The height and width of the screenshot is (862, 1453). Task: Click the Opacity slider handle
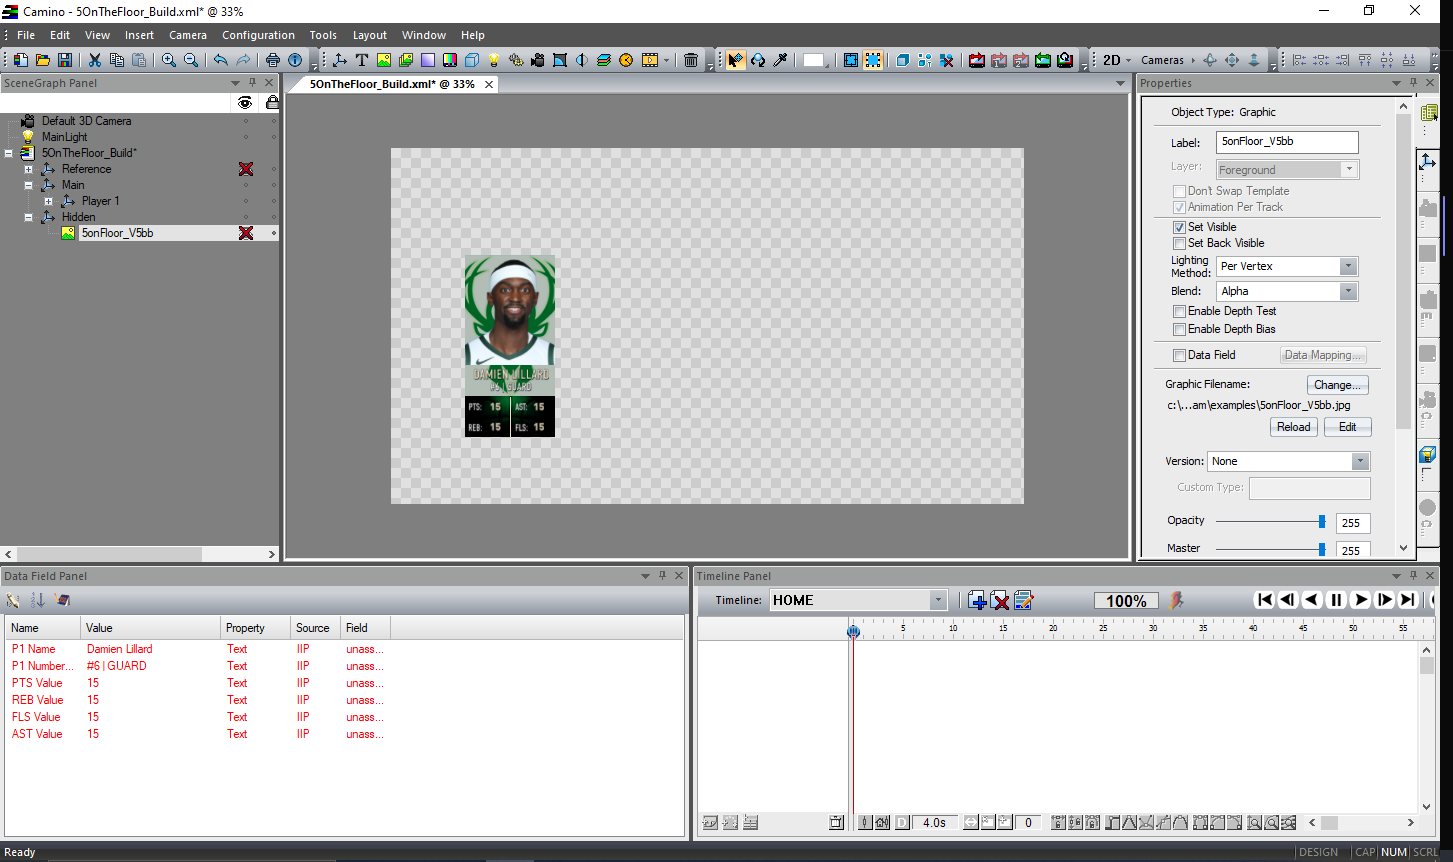point(1322,521)
